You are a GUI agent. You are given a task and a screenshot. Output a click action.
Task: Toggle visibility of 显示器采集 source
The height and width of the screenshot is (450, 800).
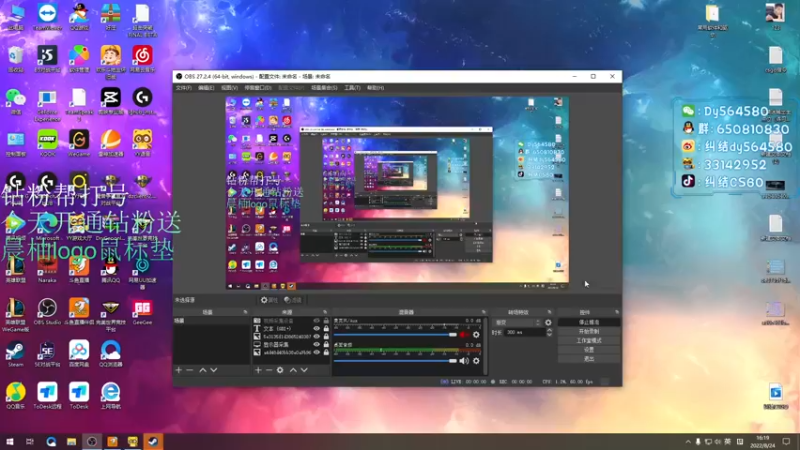click(x=317, y=344)
